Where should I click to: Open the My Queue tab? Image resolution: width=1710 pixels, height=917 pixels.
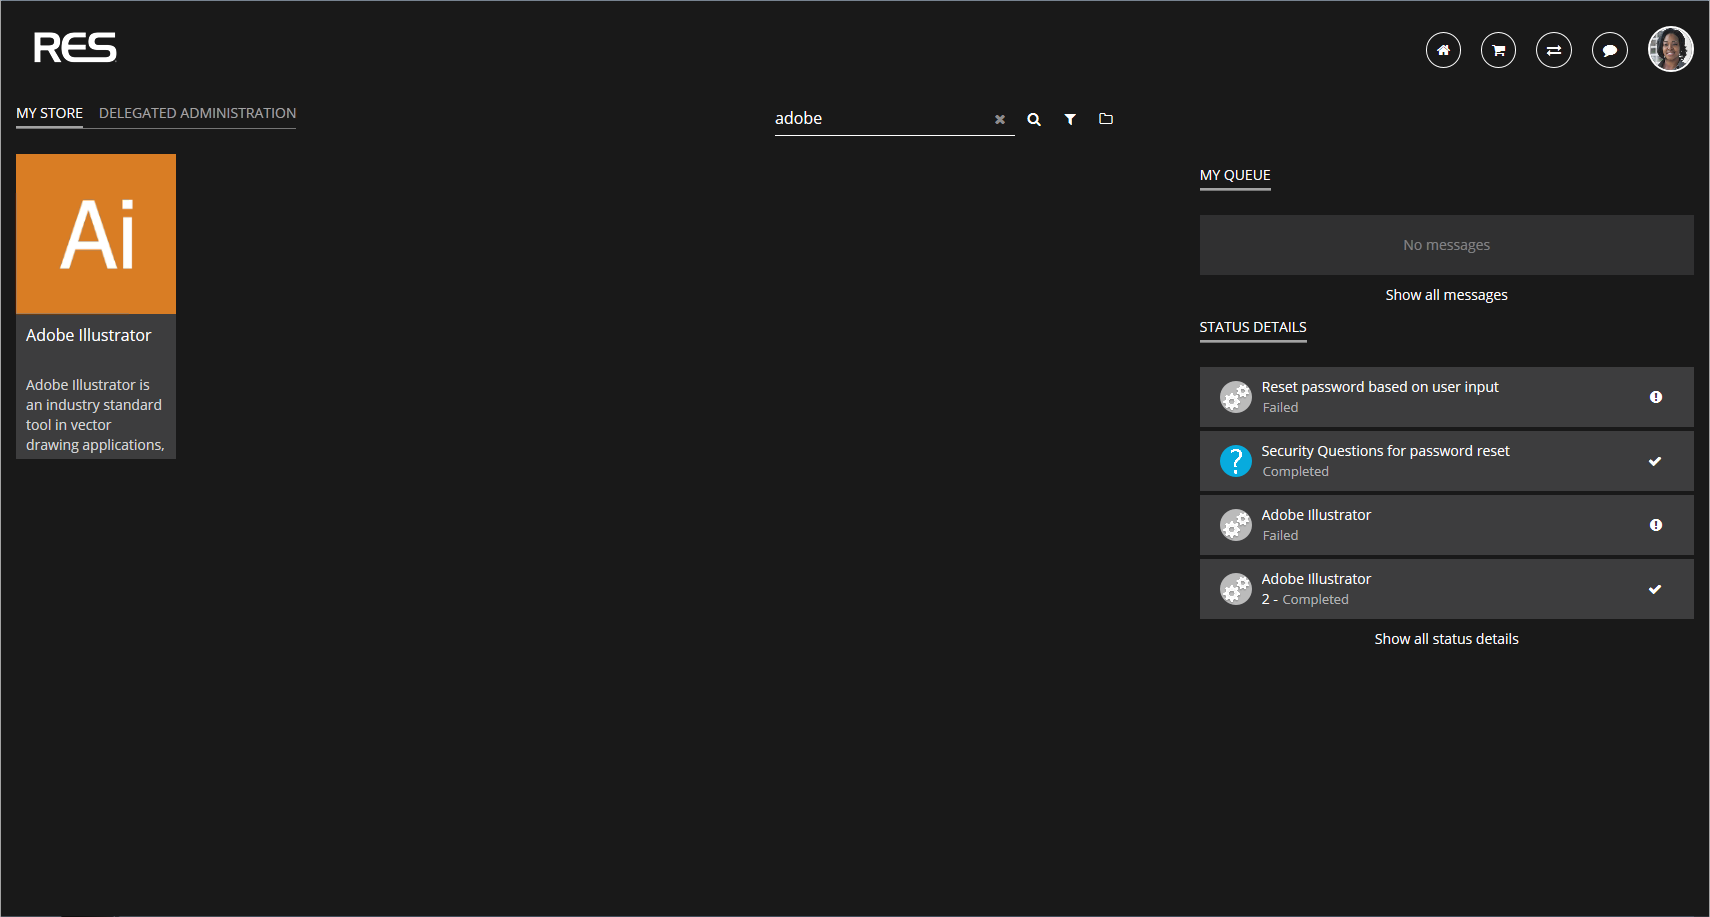click(x=1235, y=175)
